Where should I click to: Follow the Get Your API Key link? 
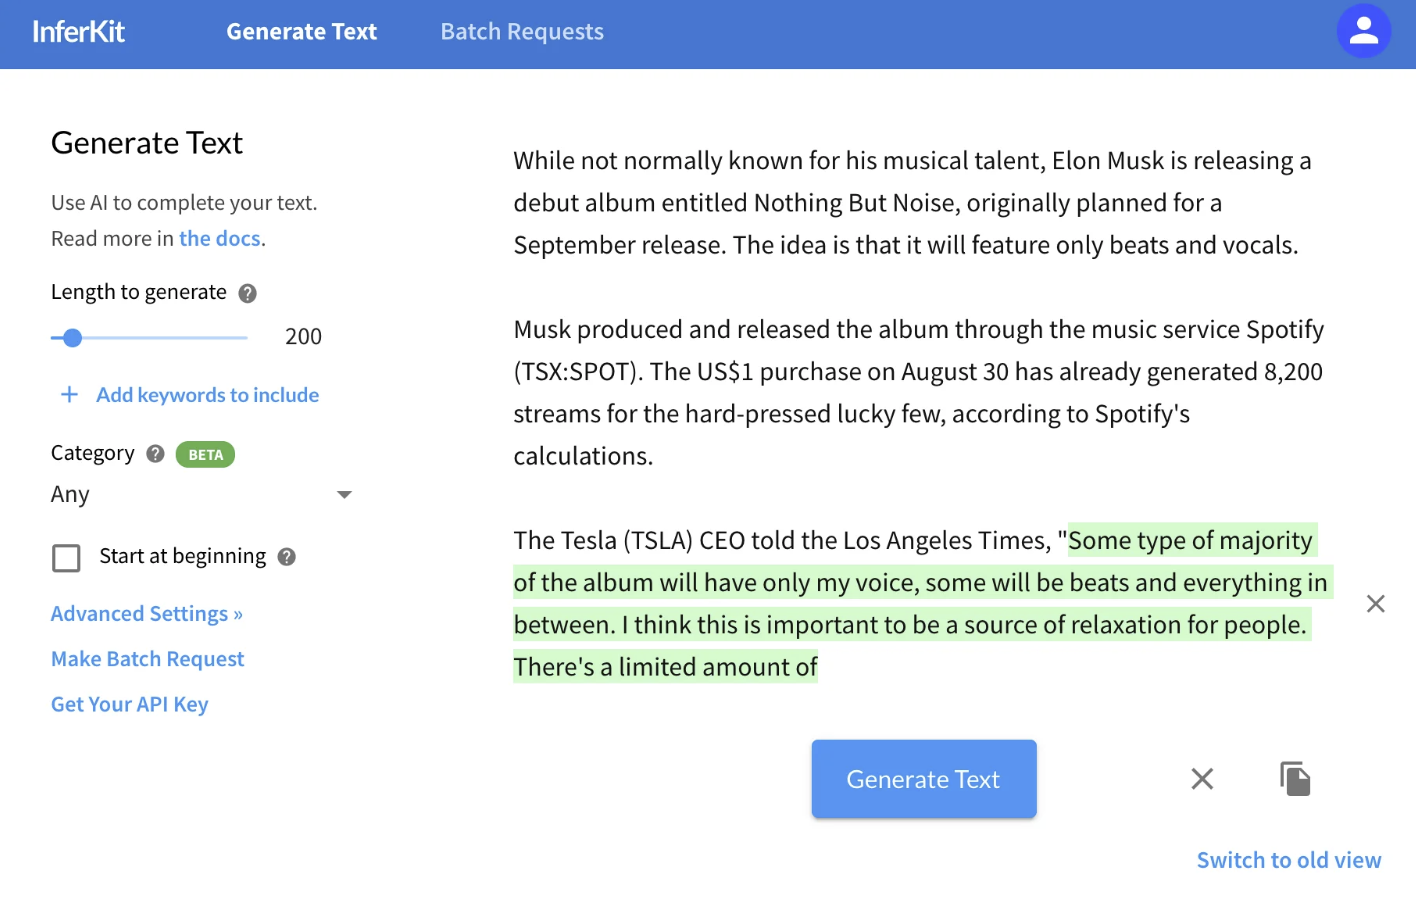coord(130,705)
